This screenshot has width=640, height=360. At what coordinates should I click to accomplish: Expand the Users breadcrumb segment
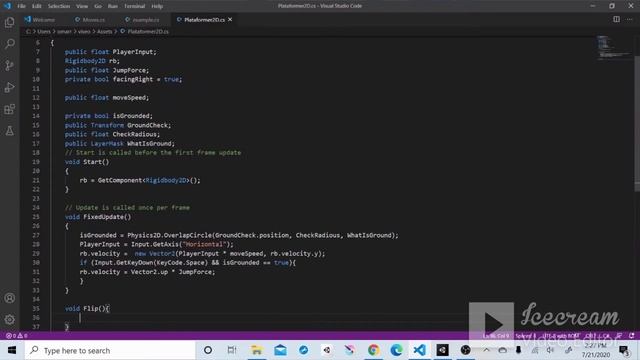[x=44, y=31]
